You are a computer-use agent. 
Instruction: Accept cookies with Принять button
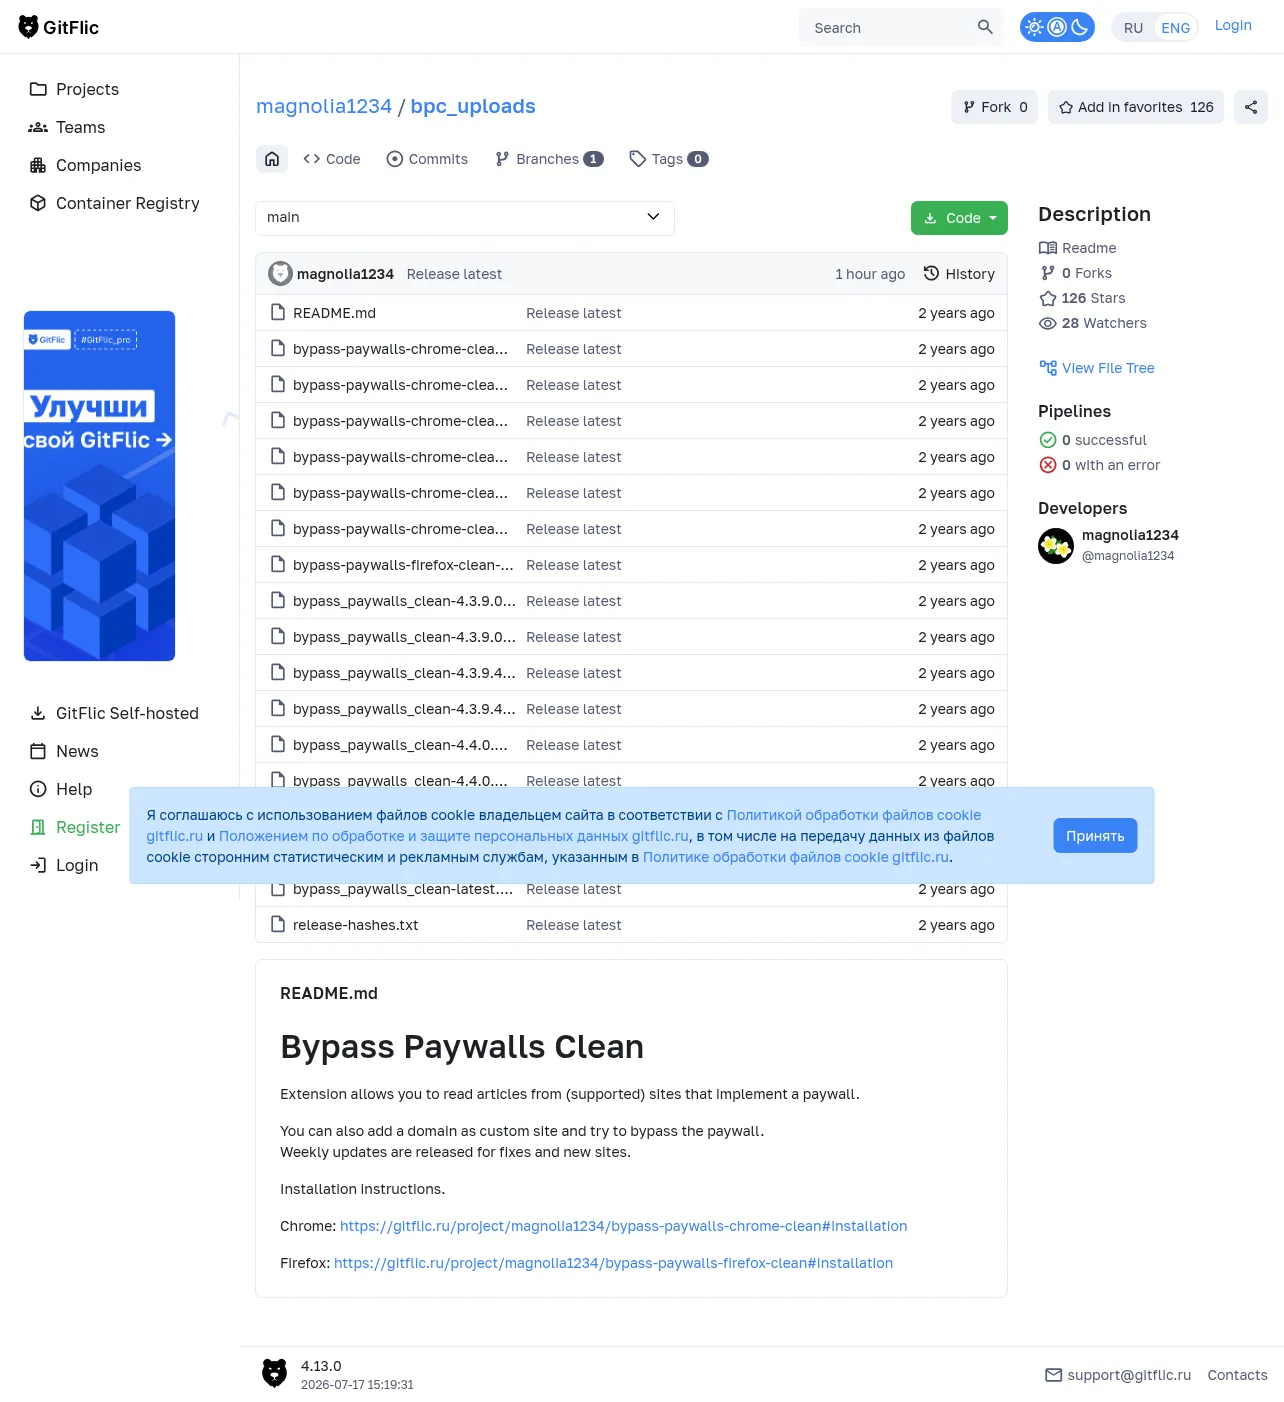1095,836
